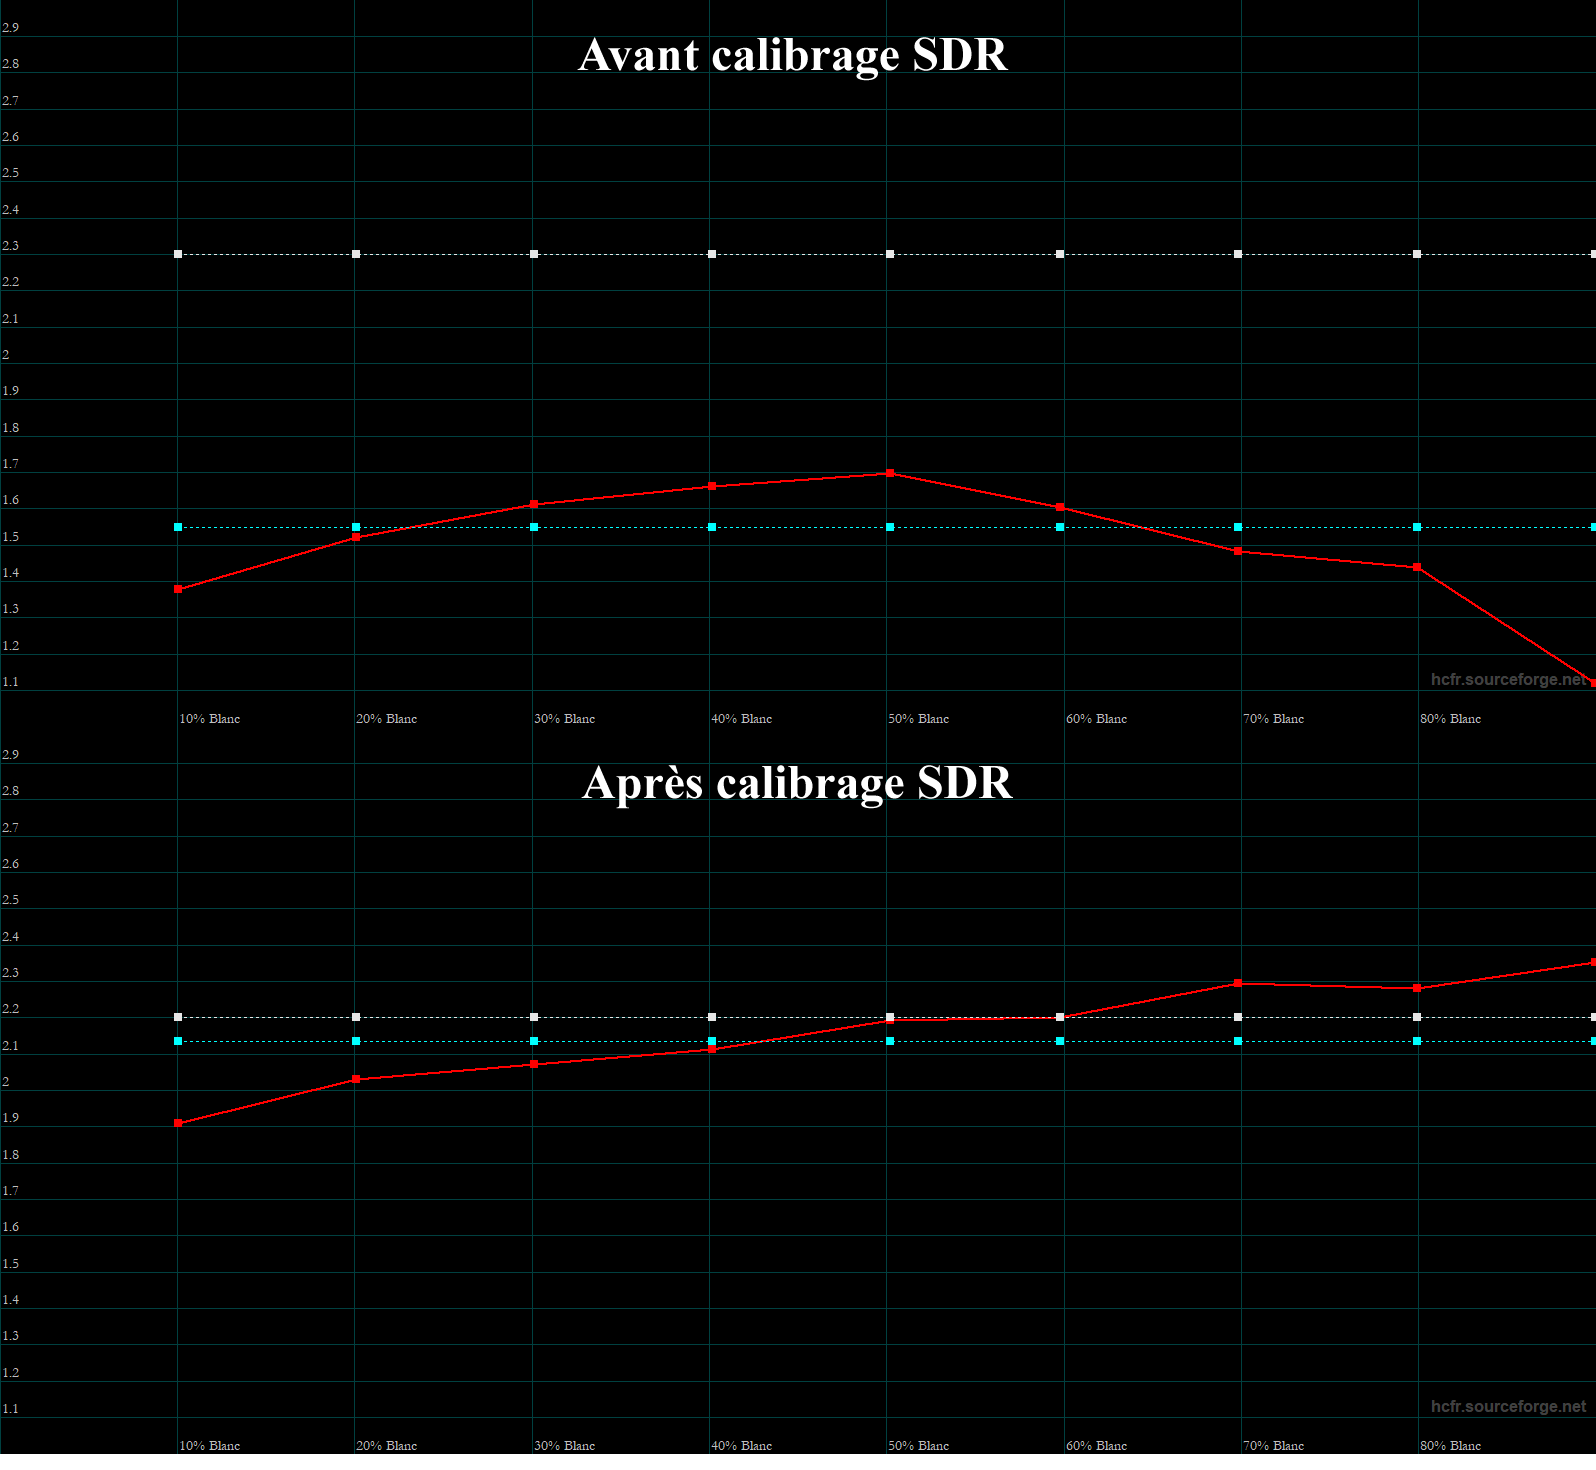This screenshot has width=1596, height=1470.
Task: Select the red peak point at 50% Blanc before calibration
Action: pyautogui.click(x=890, y=473)
